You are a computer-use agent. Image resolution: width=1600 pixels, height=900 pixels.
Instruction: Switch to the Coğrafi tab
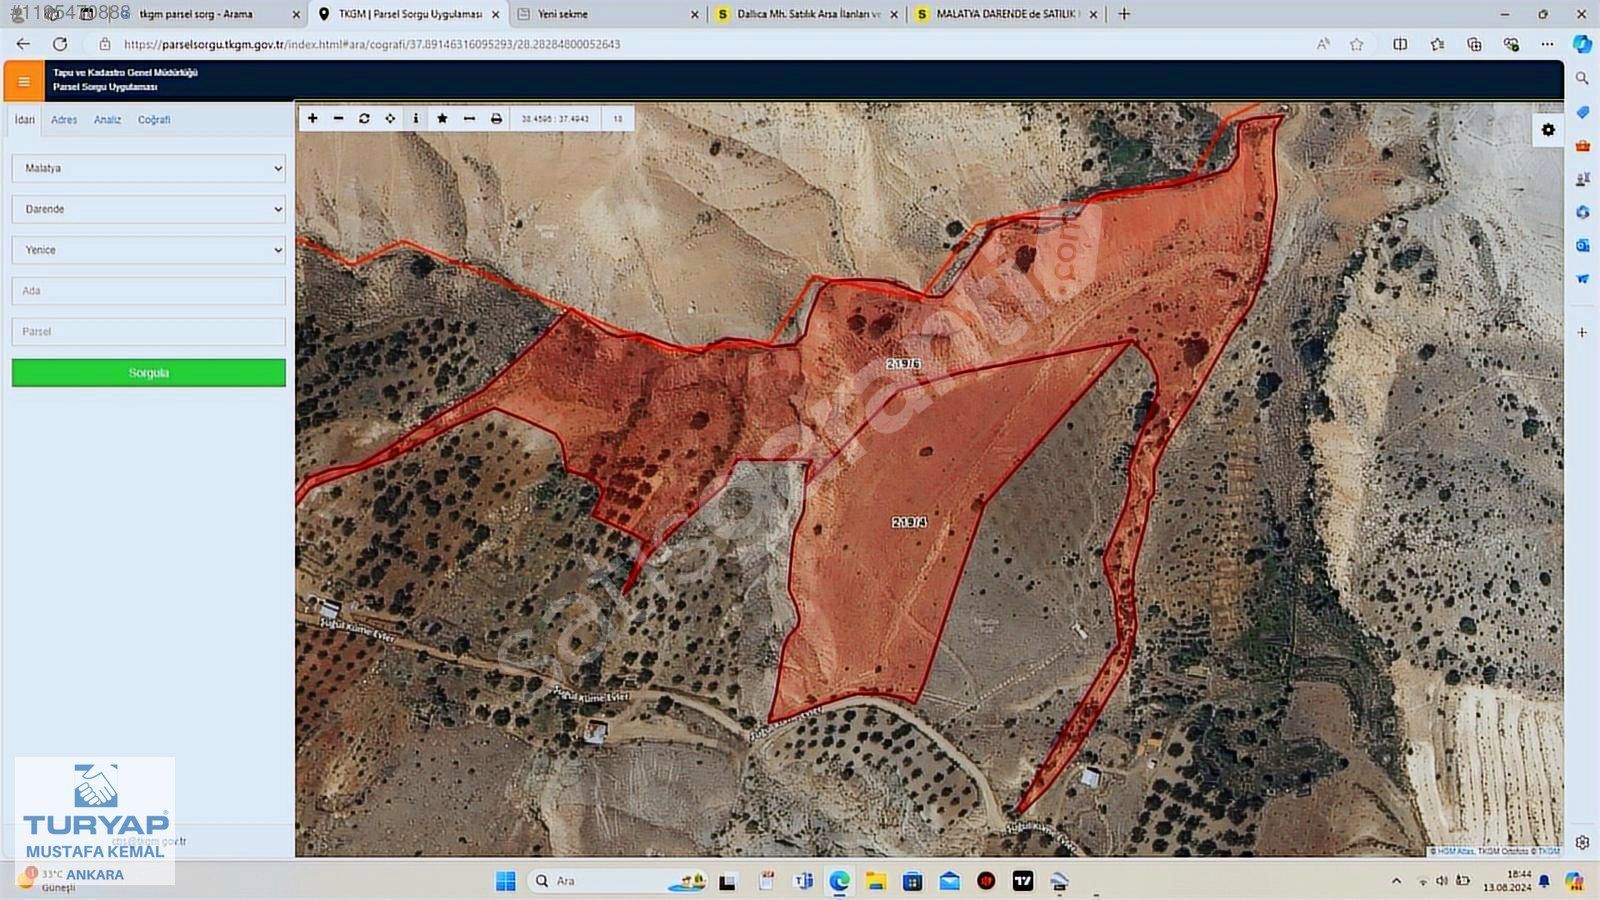(x=154, y=120)
